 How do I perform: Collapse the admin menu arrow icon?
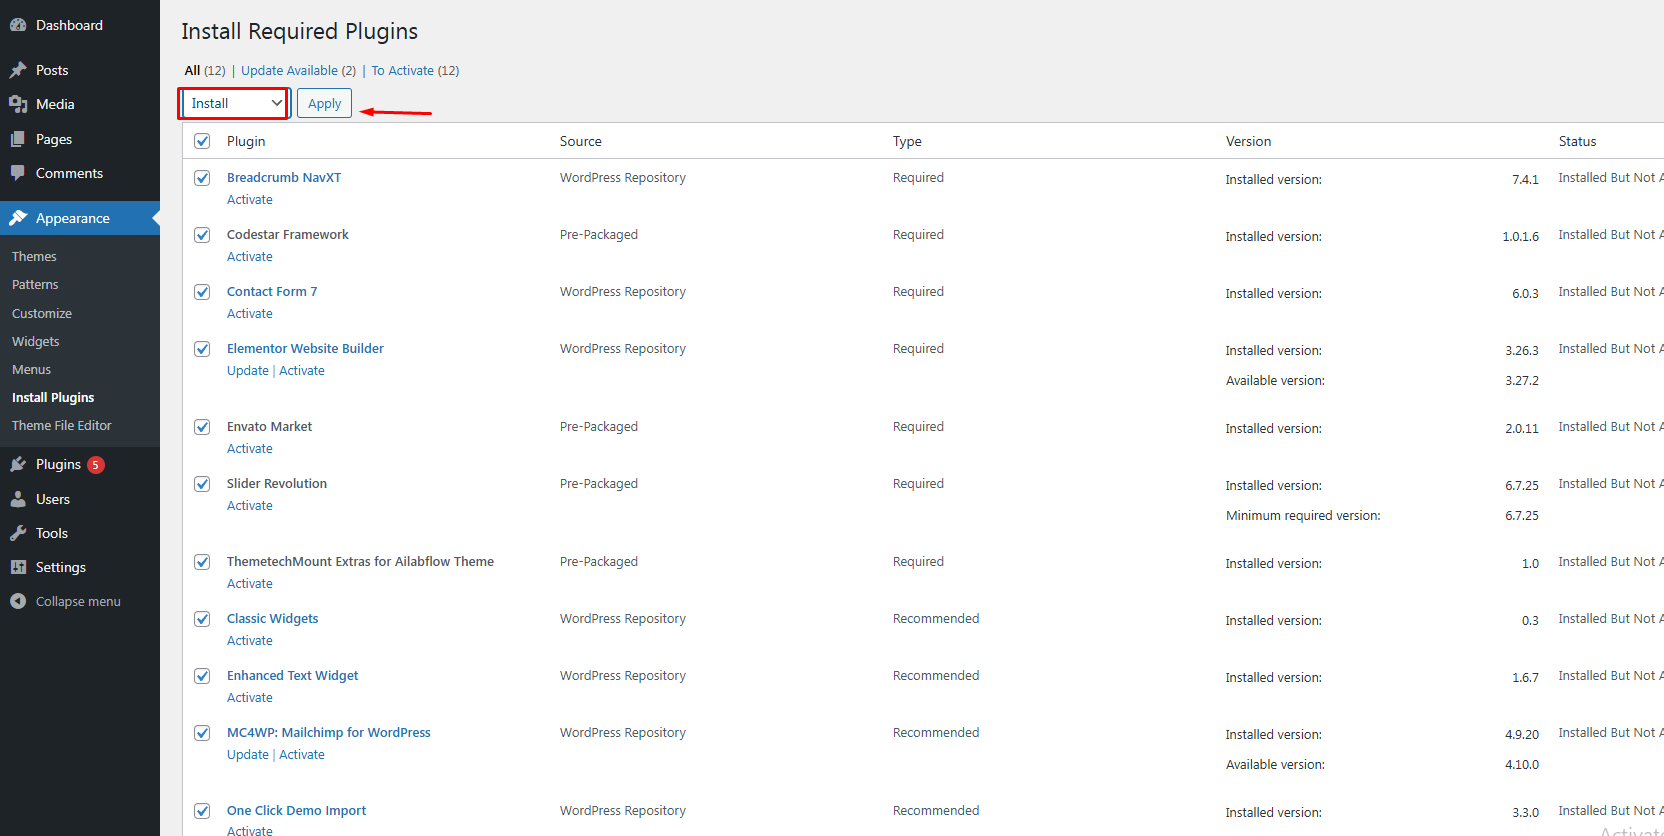[18, 601]
